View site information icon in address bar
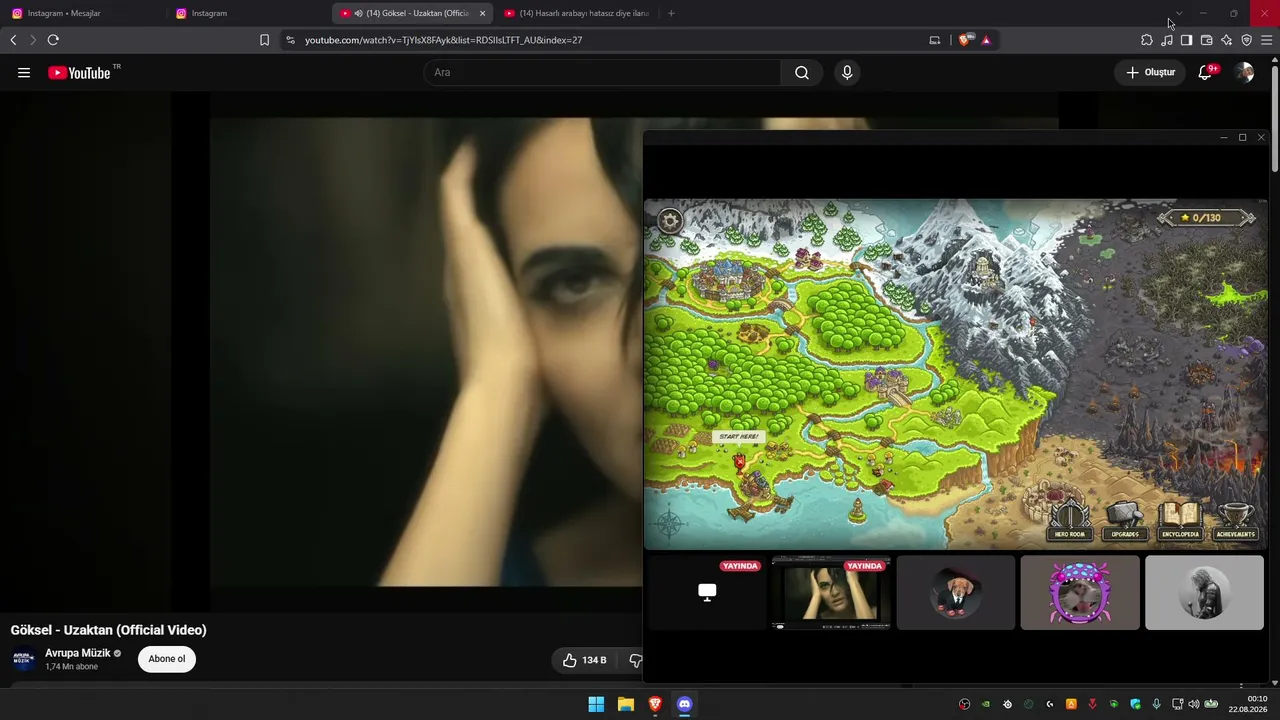 (x=290, y=40)
